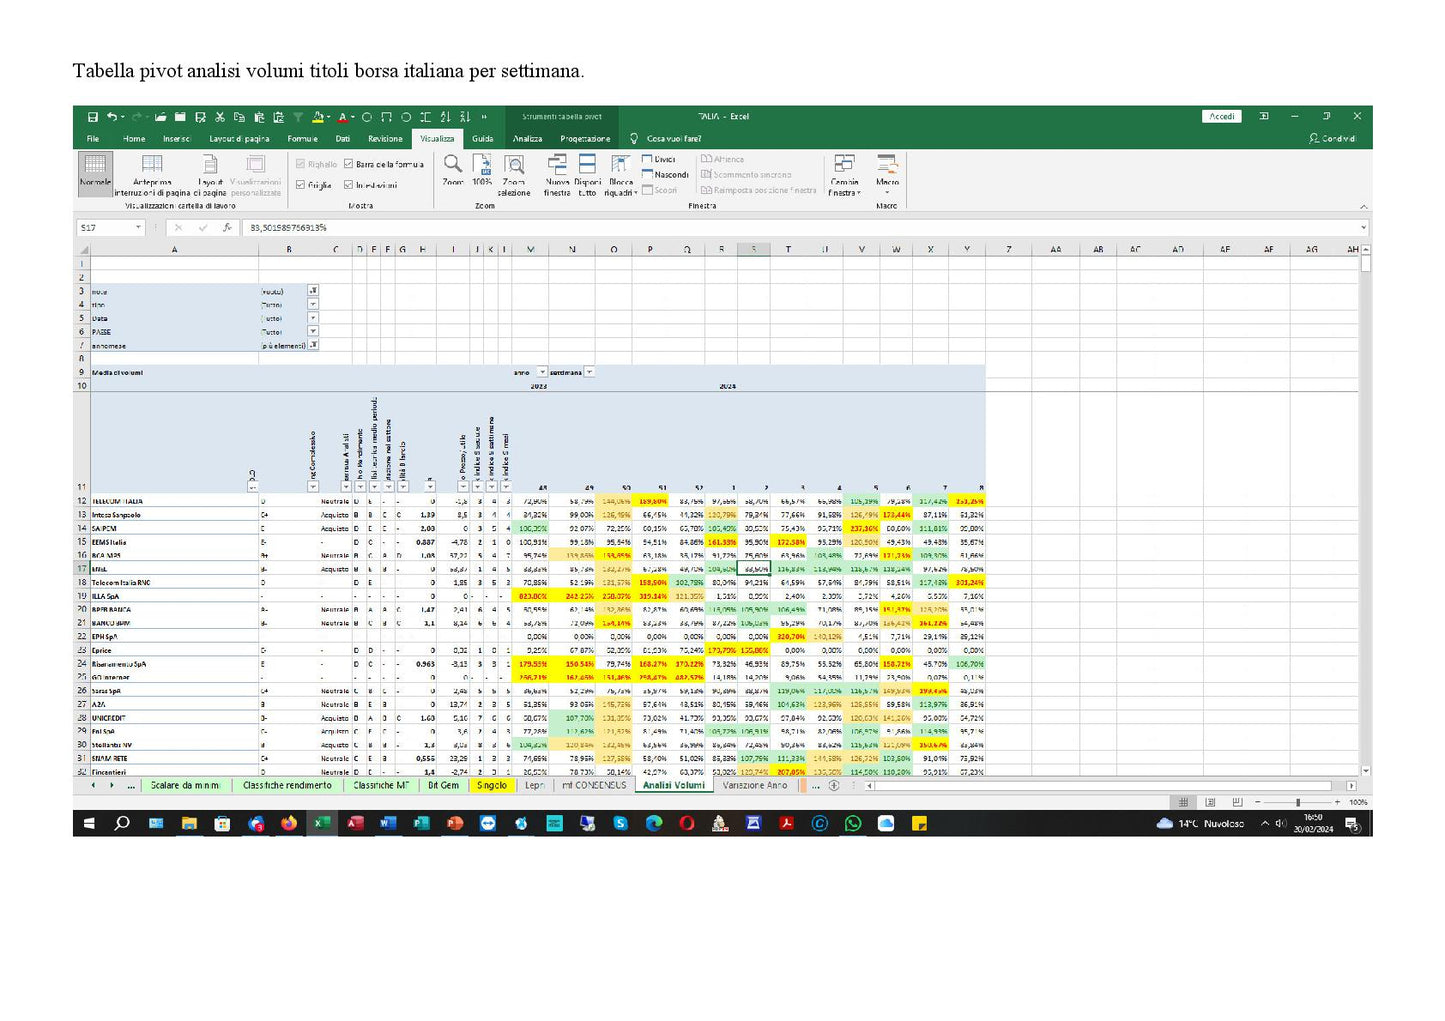Click the fill color bucket icon
The height and width of the screenshot is (1021, 1445).
point(317,117)
